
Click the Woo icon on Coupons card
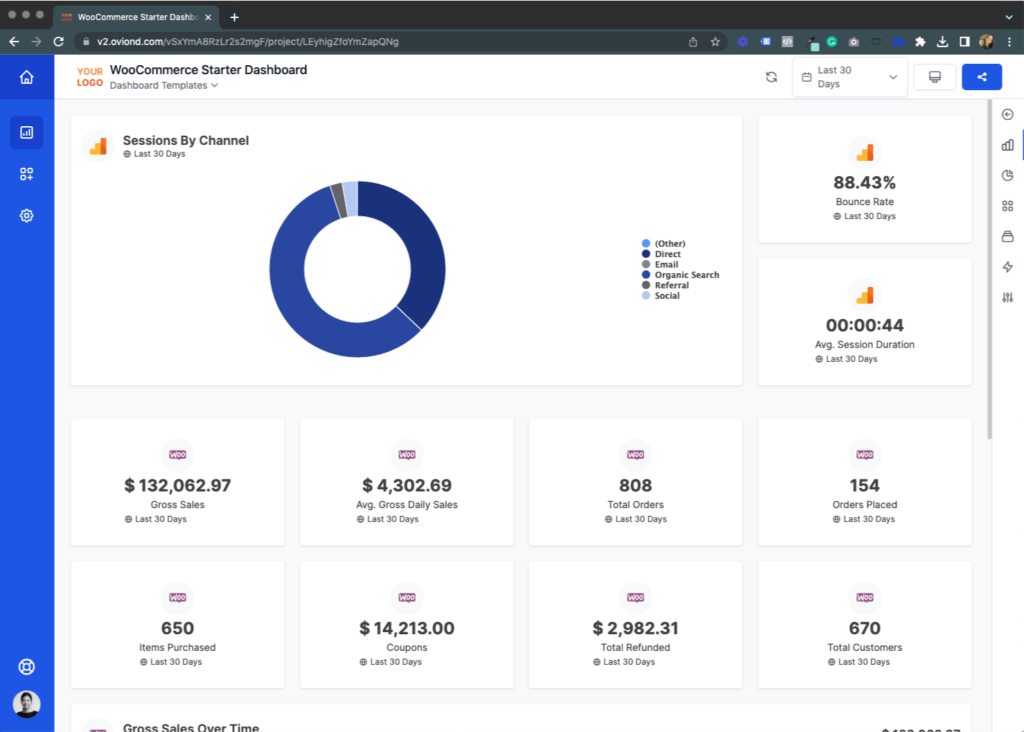[407, 597]
